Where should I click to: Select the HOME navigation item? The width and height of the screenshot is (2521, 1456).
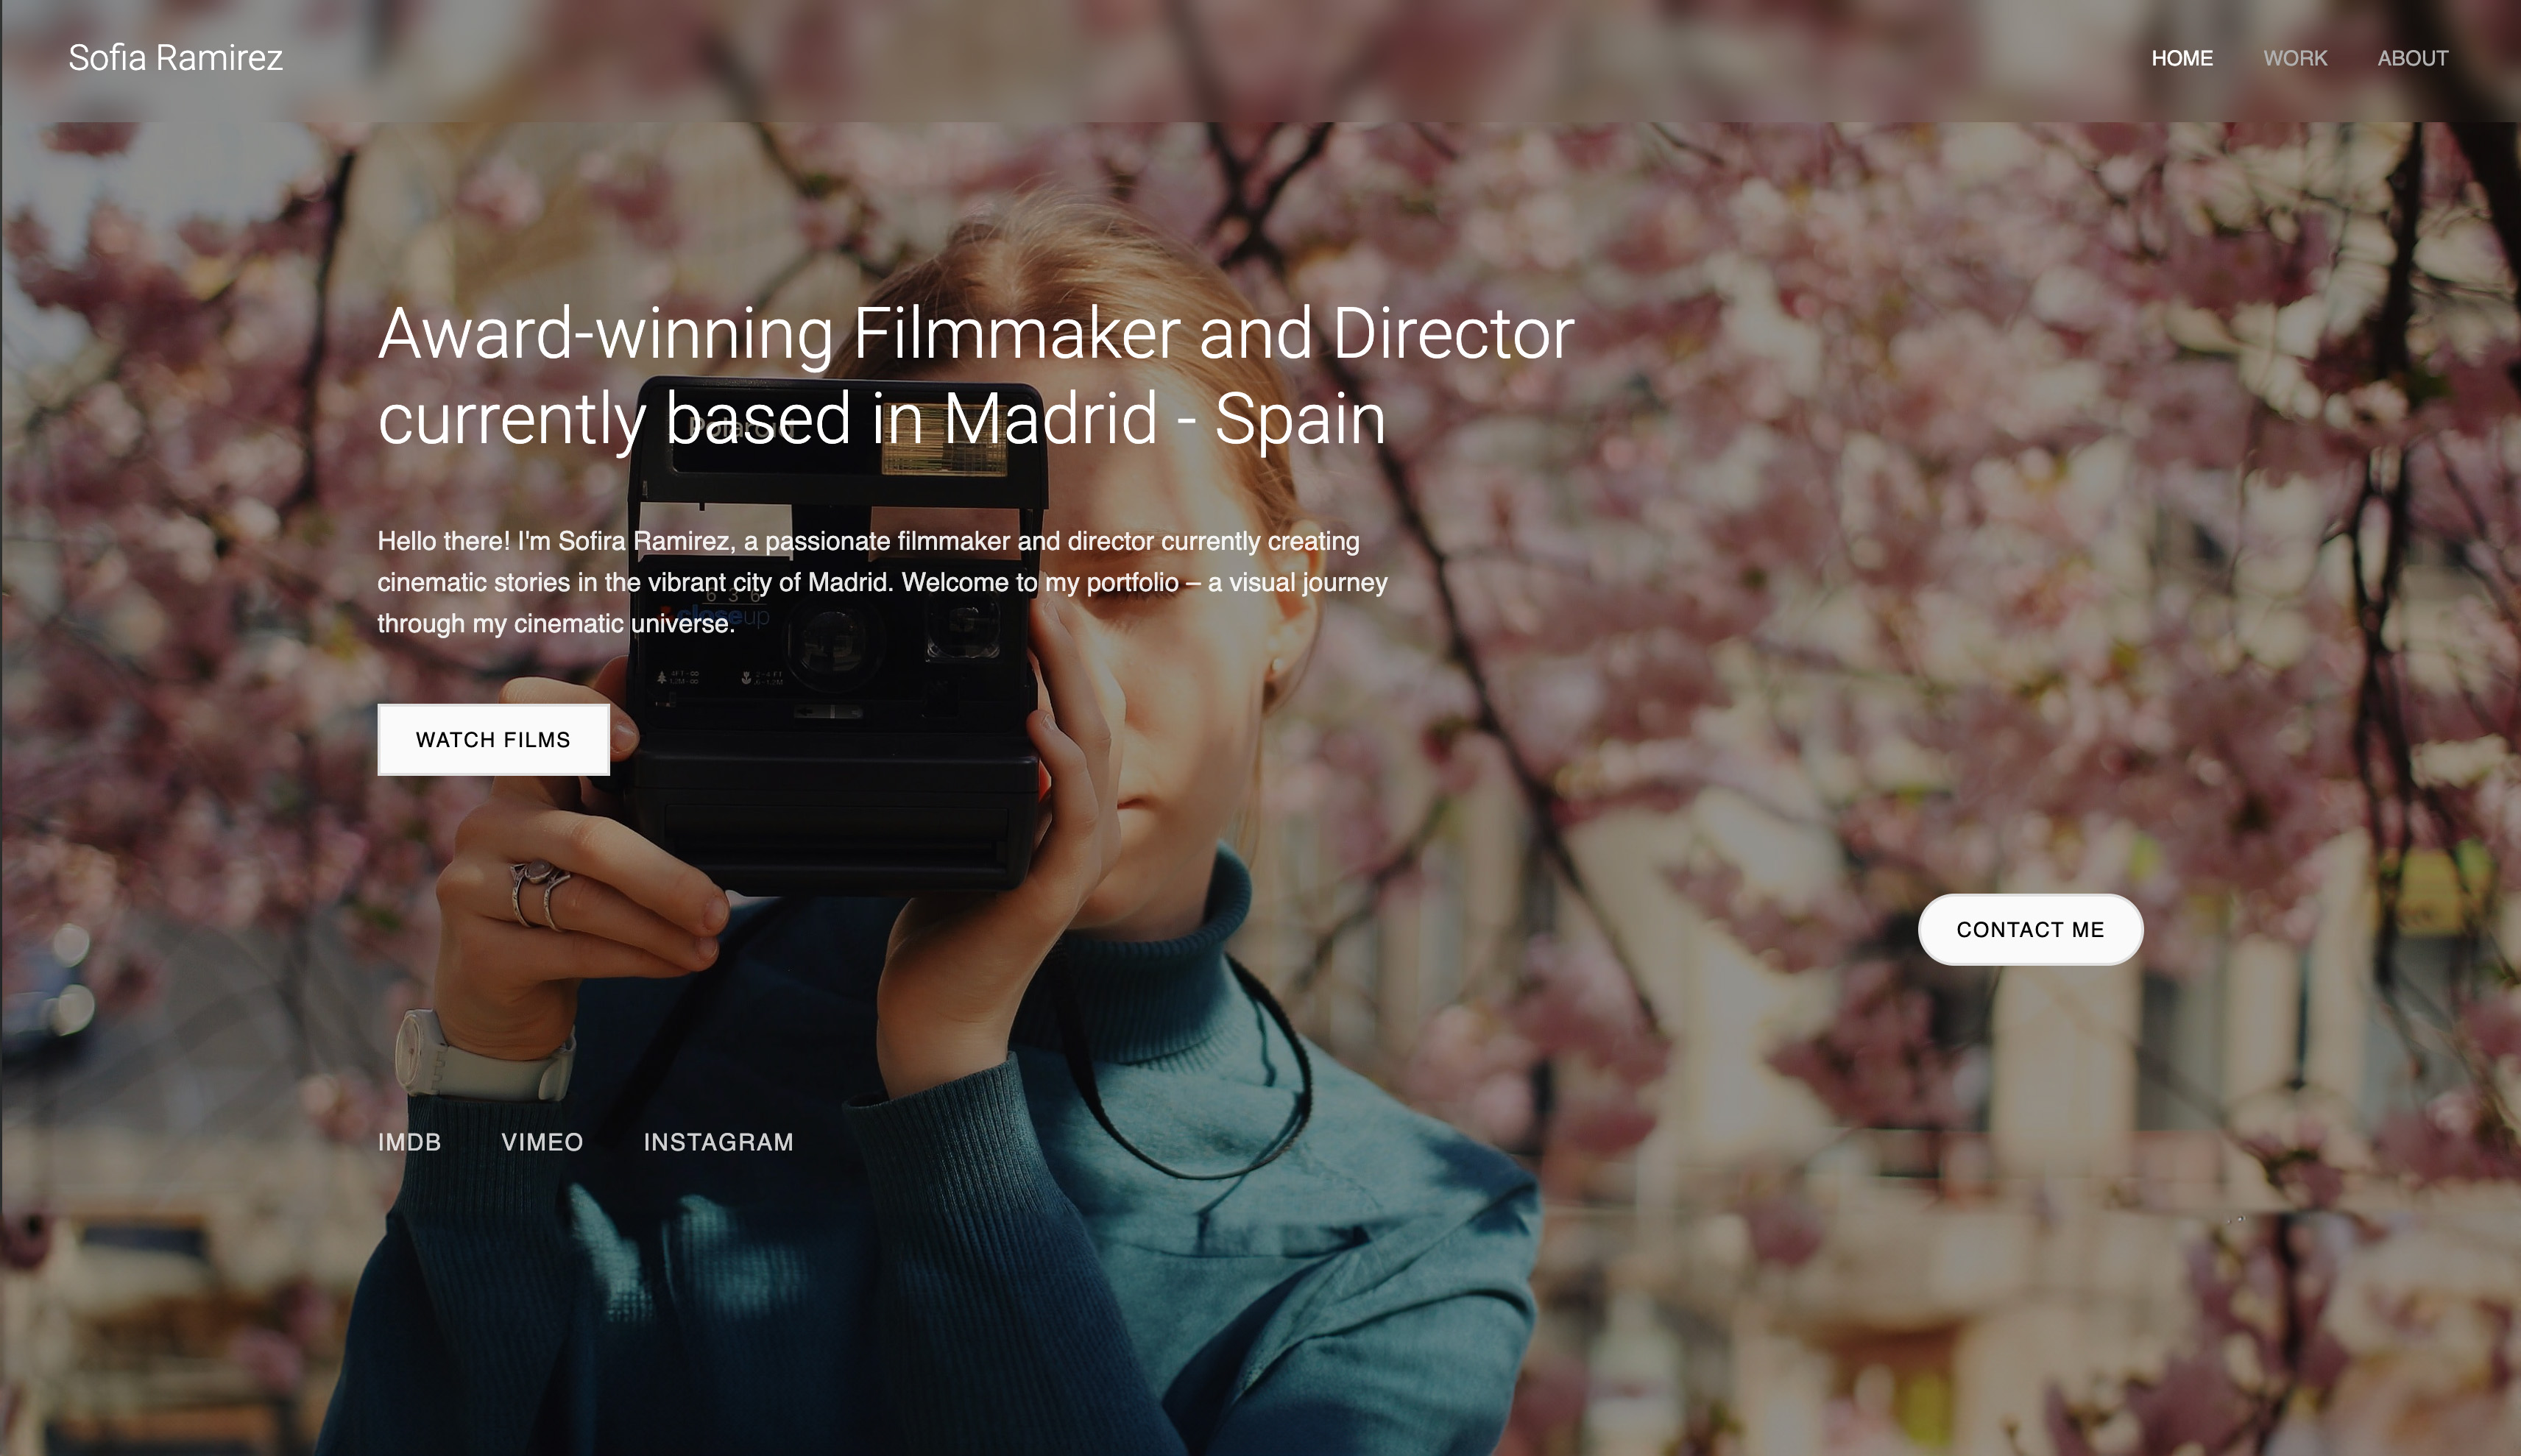(2181, 59)
